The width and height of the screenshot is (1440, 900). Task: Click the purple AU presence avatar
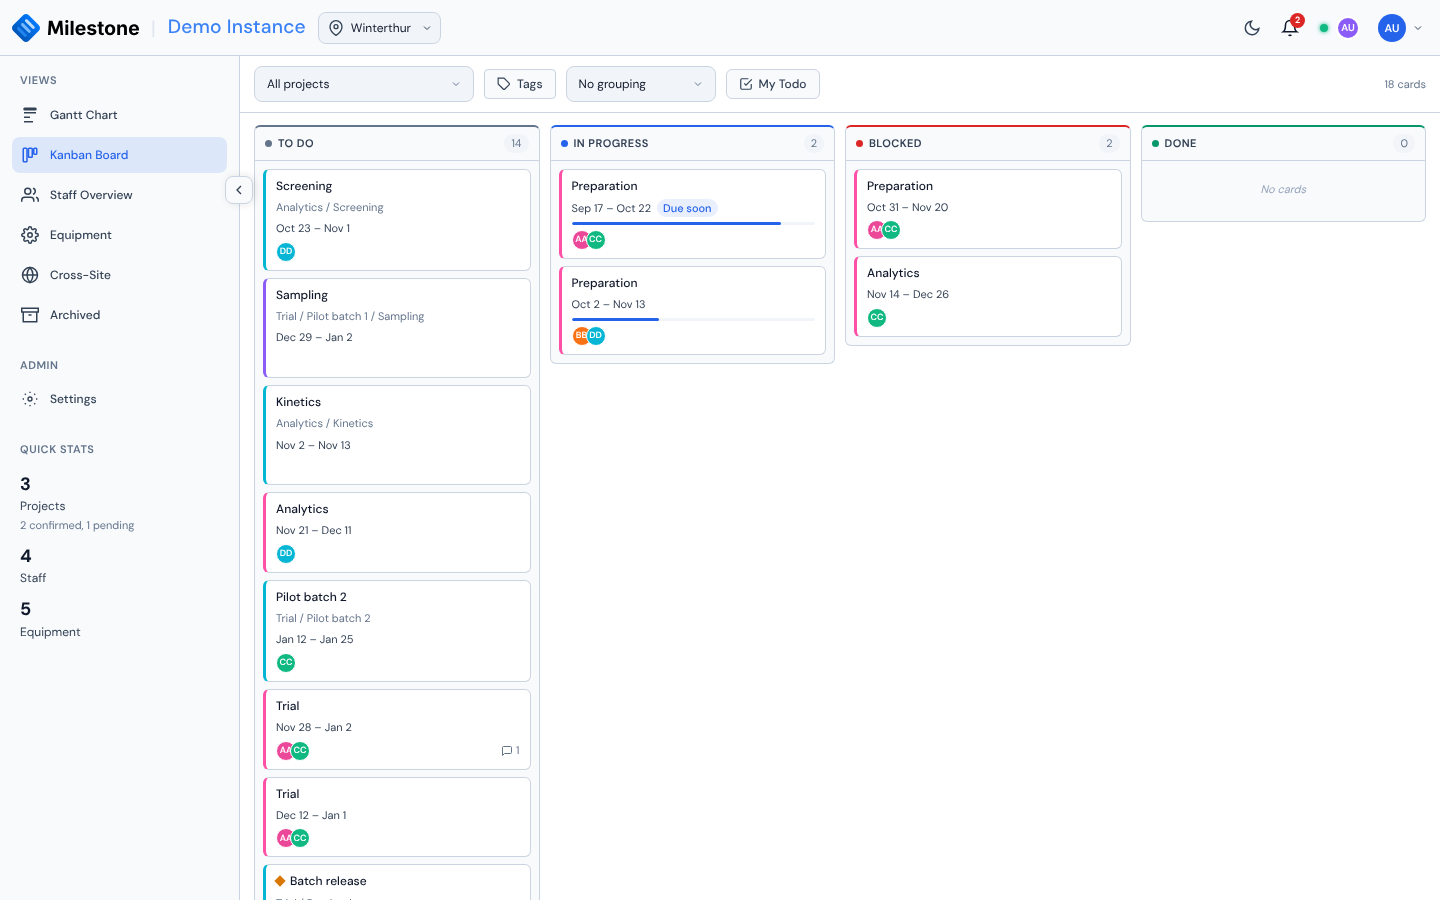pos(1348,28)
